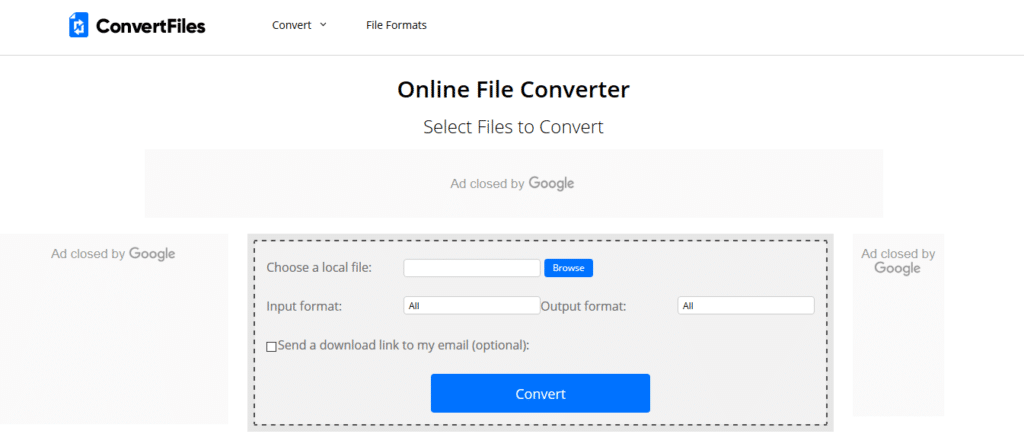This screenshot has width=1024, height=434.
Task: Open the Convert menu
Action: 292,25
